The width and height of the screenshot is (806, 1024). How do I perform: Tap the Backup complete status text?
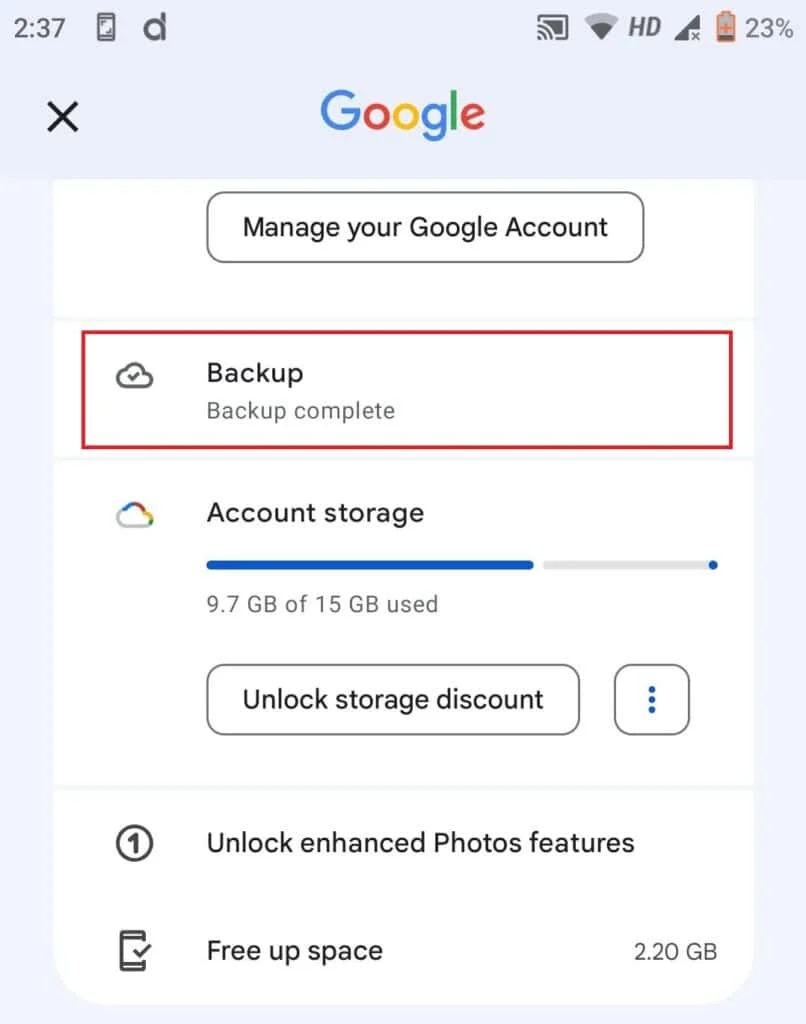point(301,411)
